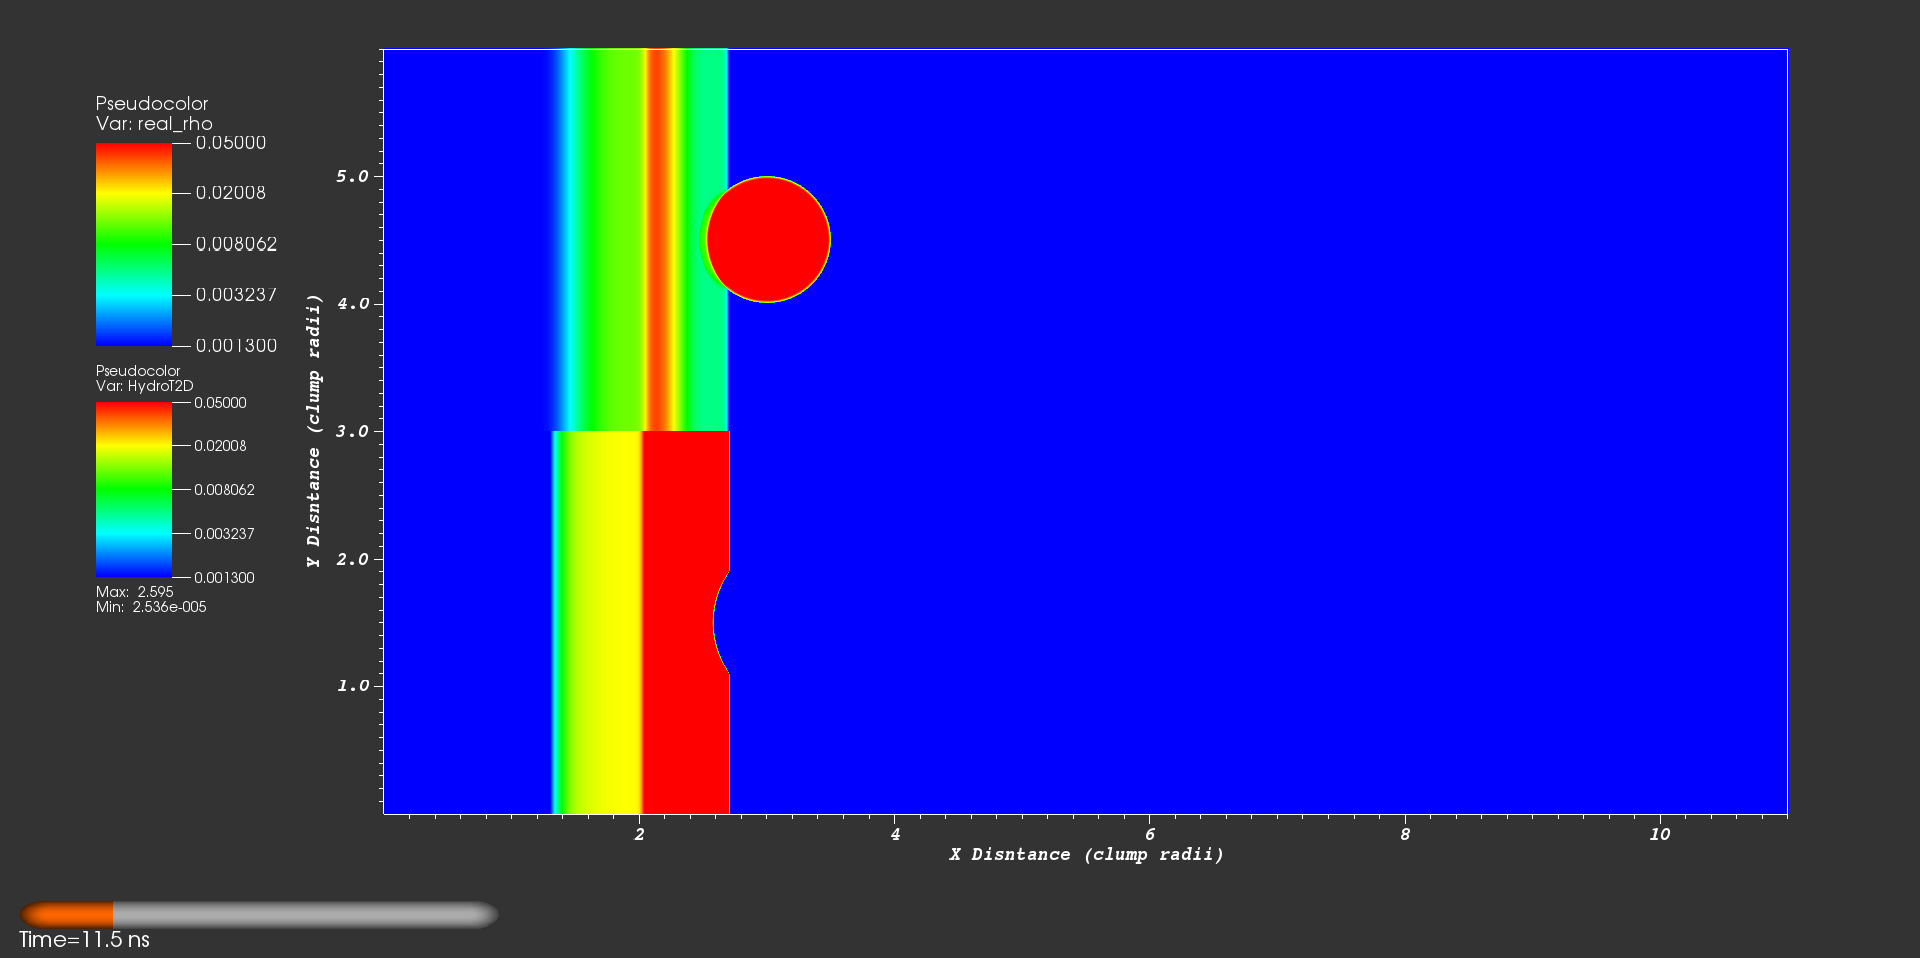
Task: Click the 0.02008 tick of real_rho legend
Action: (x=231, y=193)
